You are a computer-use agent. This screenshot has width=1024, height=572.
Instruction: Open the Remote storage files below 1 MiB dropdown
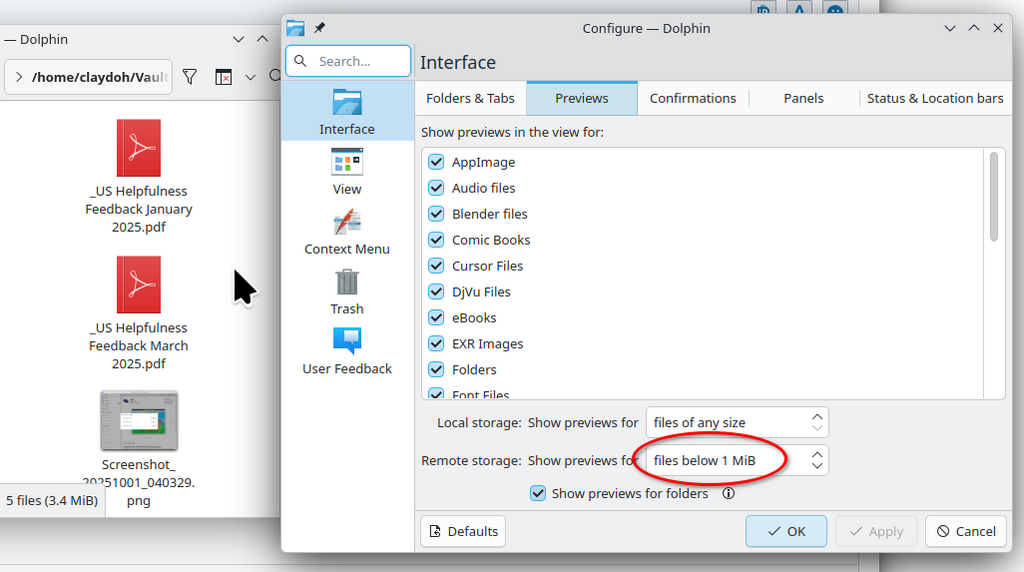pos(737,460)
